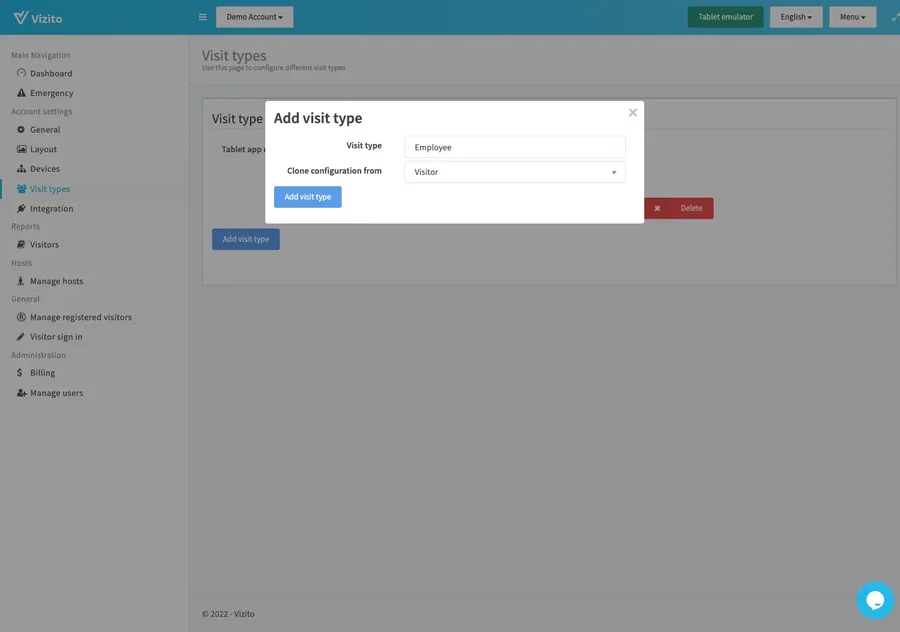Confirm with the Add visit type button

306,196
